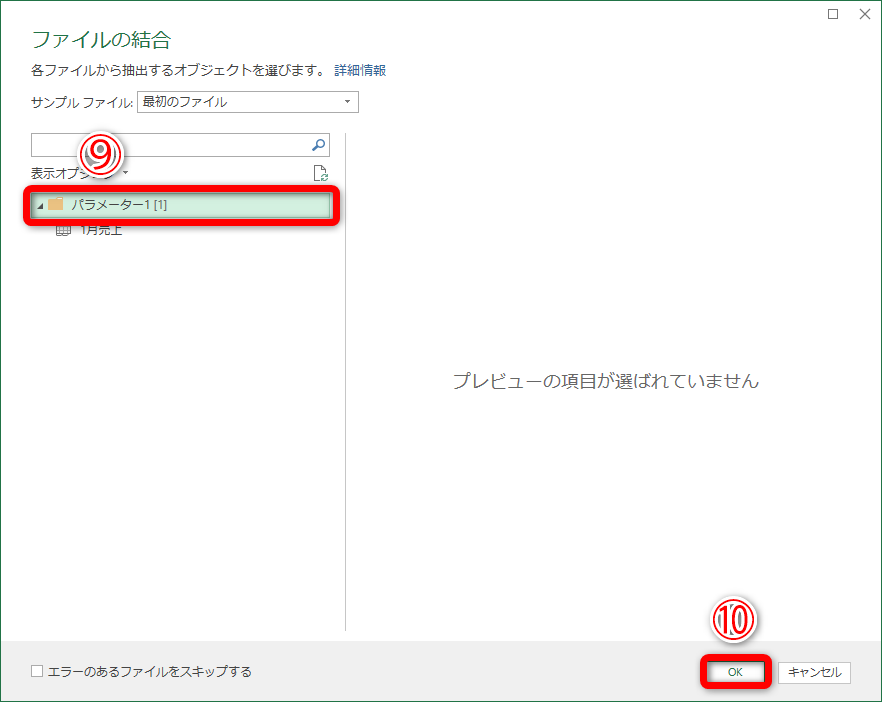882x702 pixels.
Task: Open the サンプルファイル dropdown
Action: 345,102
